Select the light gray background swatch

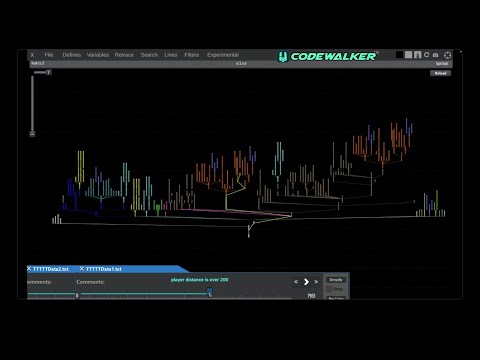(408, 55)
